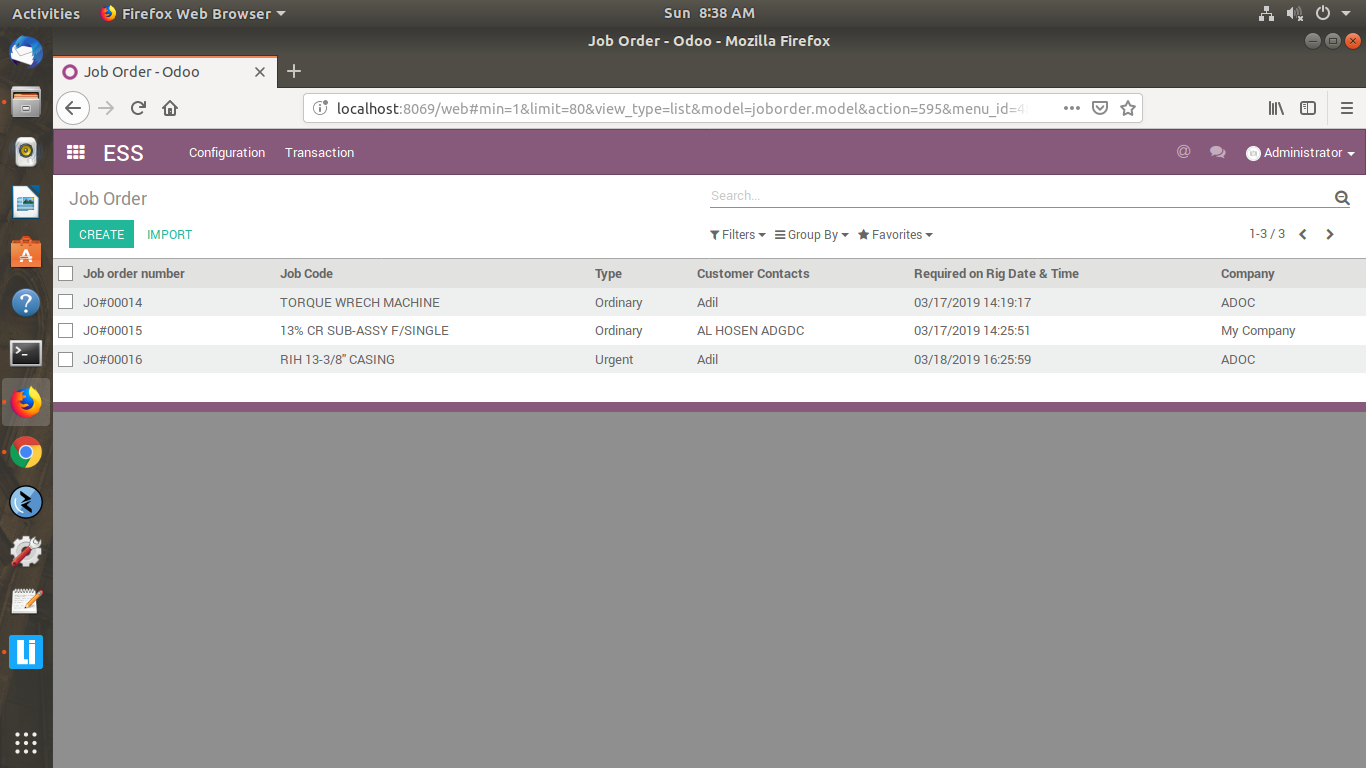
Task: Open the Odoo apps grid menu
Action: pyautogui.click(x=75, y=152)
